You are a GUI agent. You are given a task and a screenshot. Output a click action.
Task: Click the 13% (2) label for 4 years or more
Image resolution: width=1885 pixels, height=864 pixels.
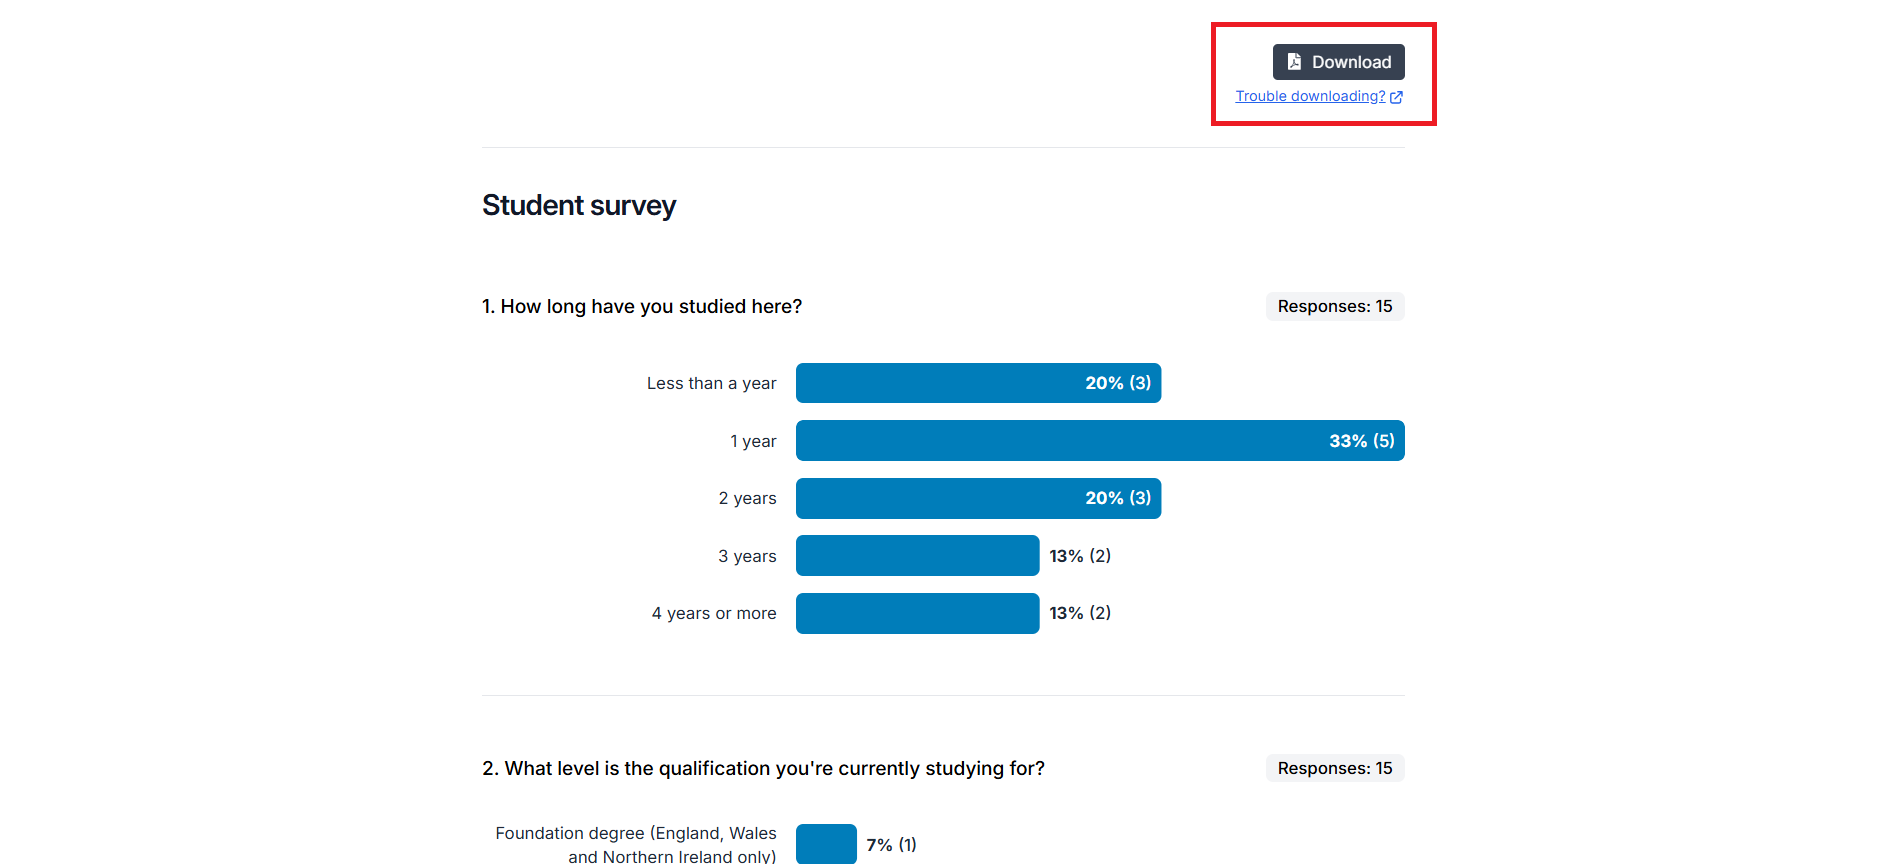1080,613
